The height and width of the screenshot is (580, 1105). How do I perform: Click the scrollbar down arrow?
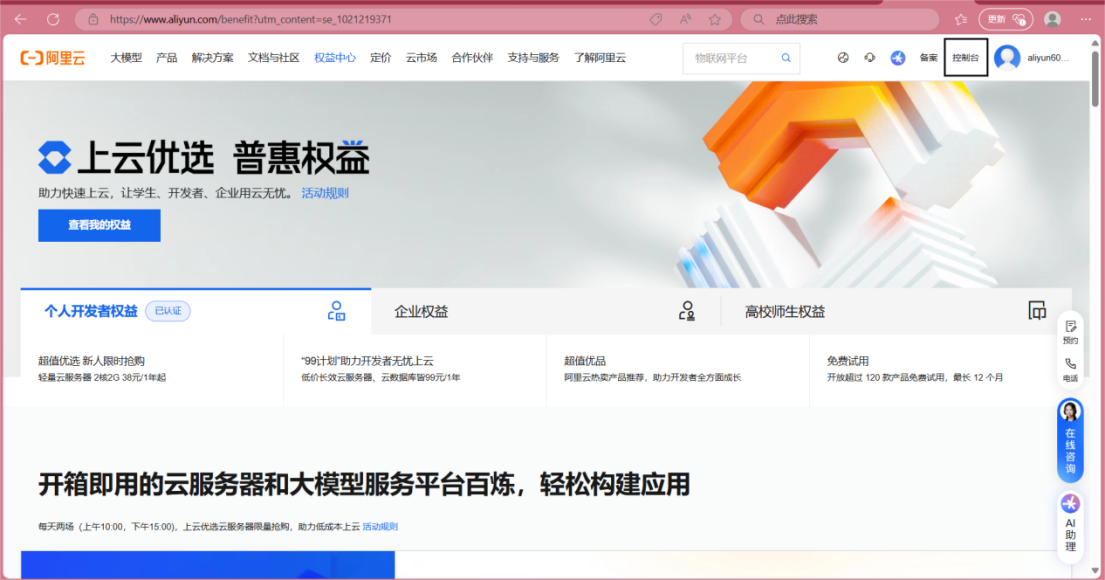point(1095,571)
